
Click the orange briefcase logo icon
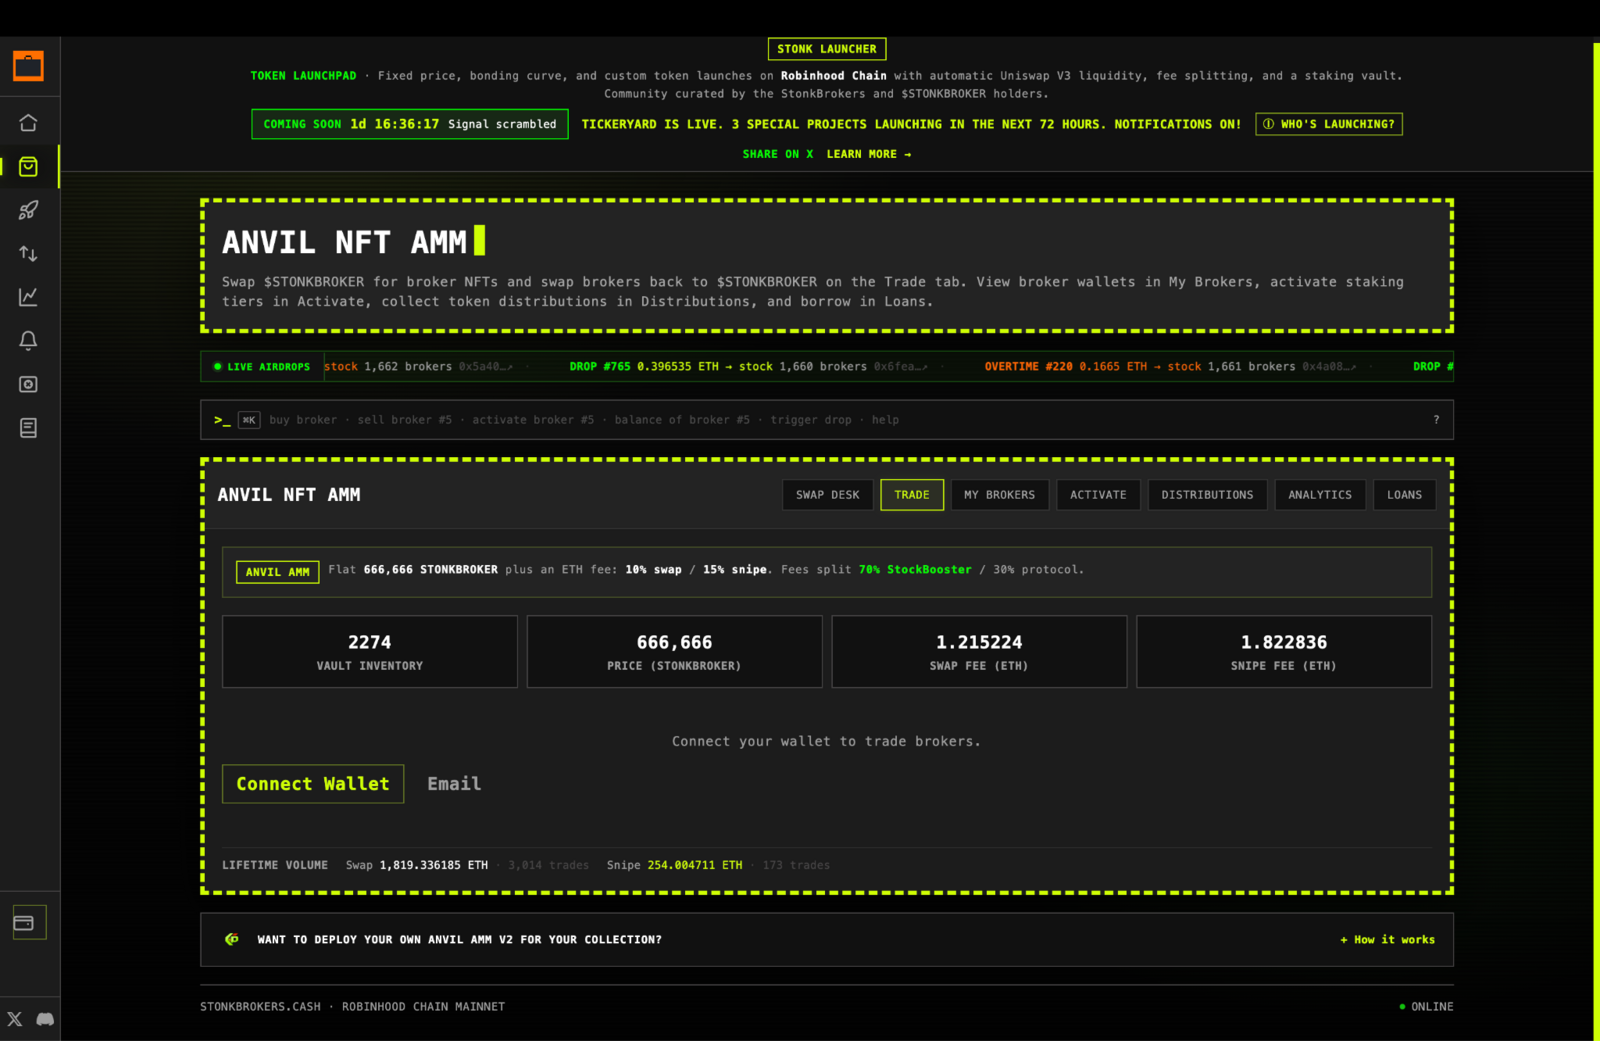[28, 66]
